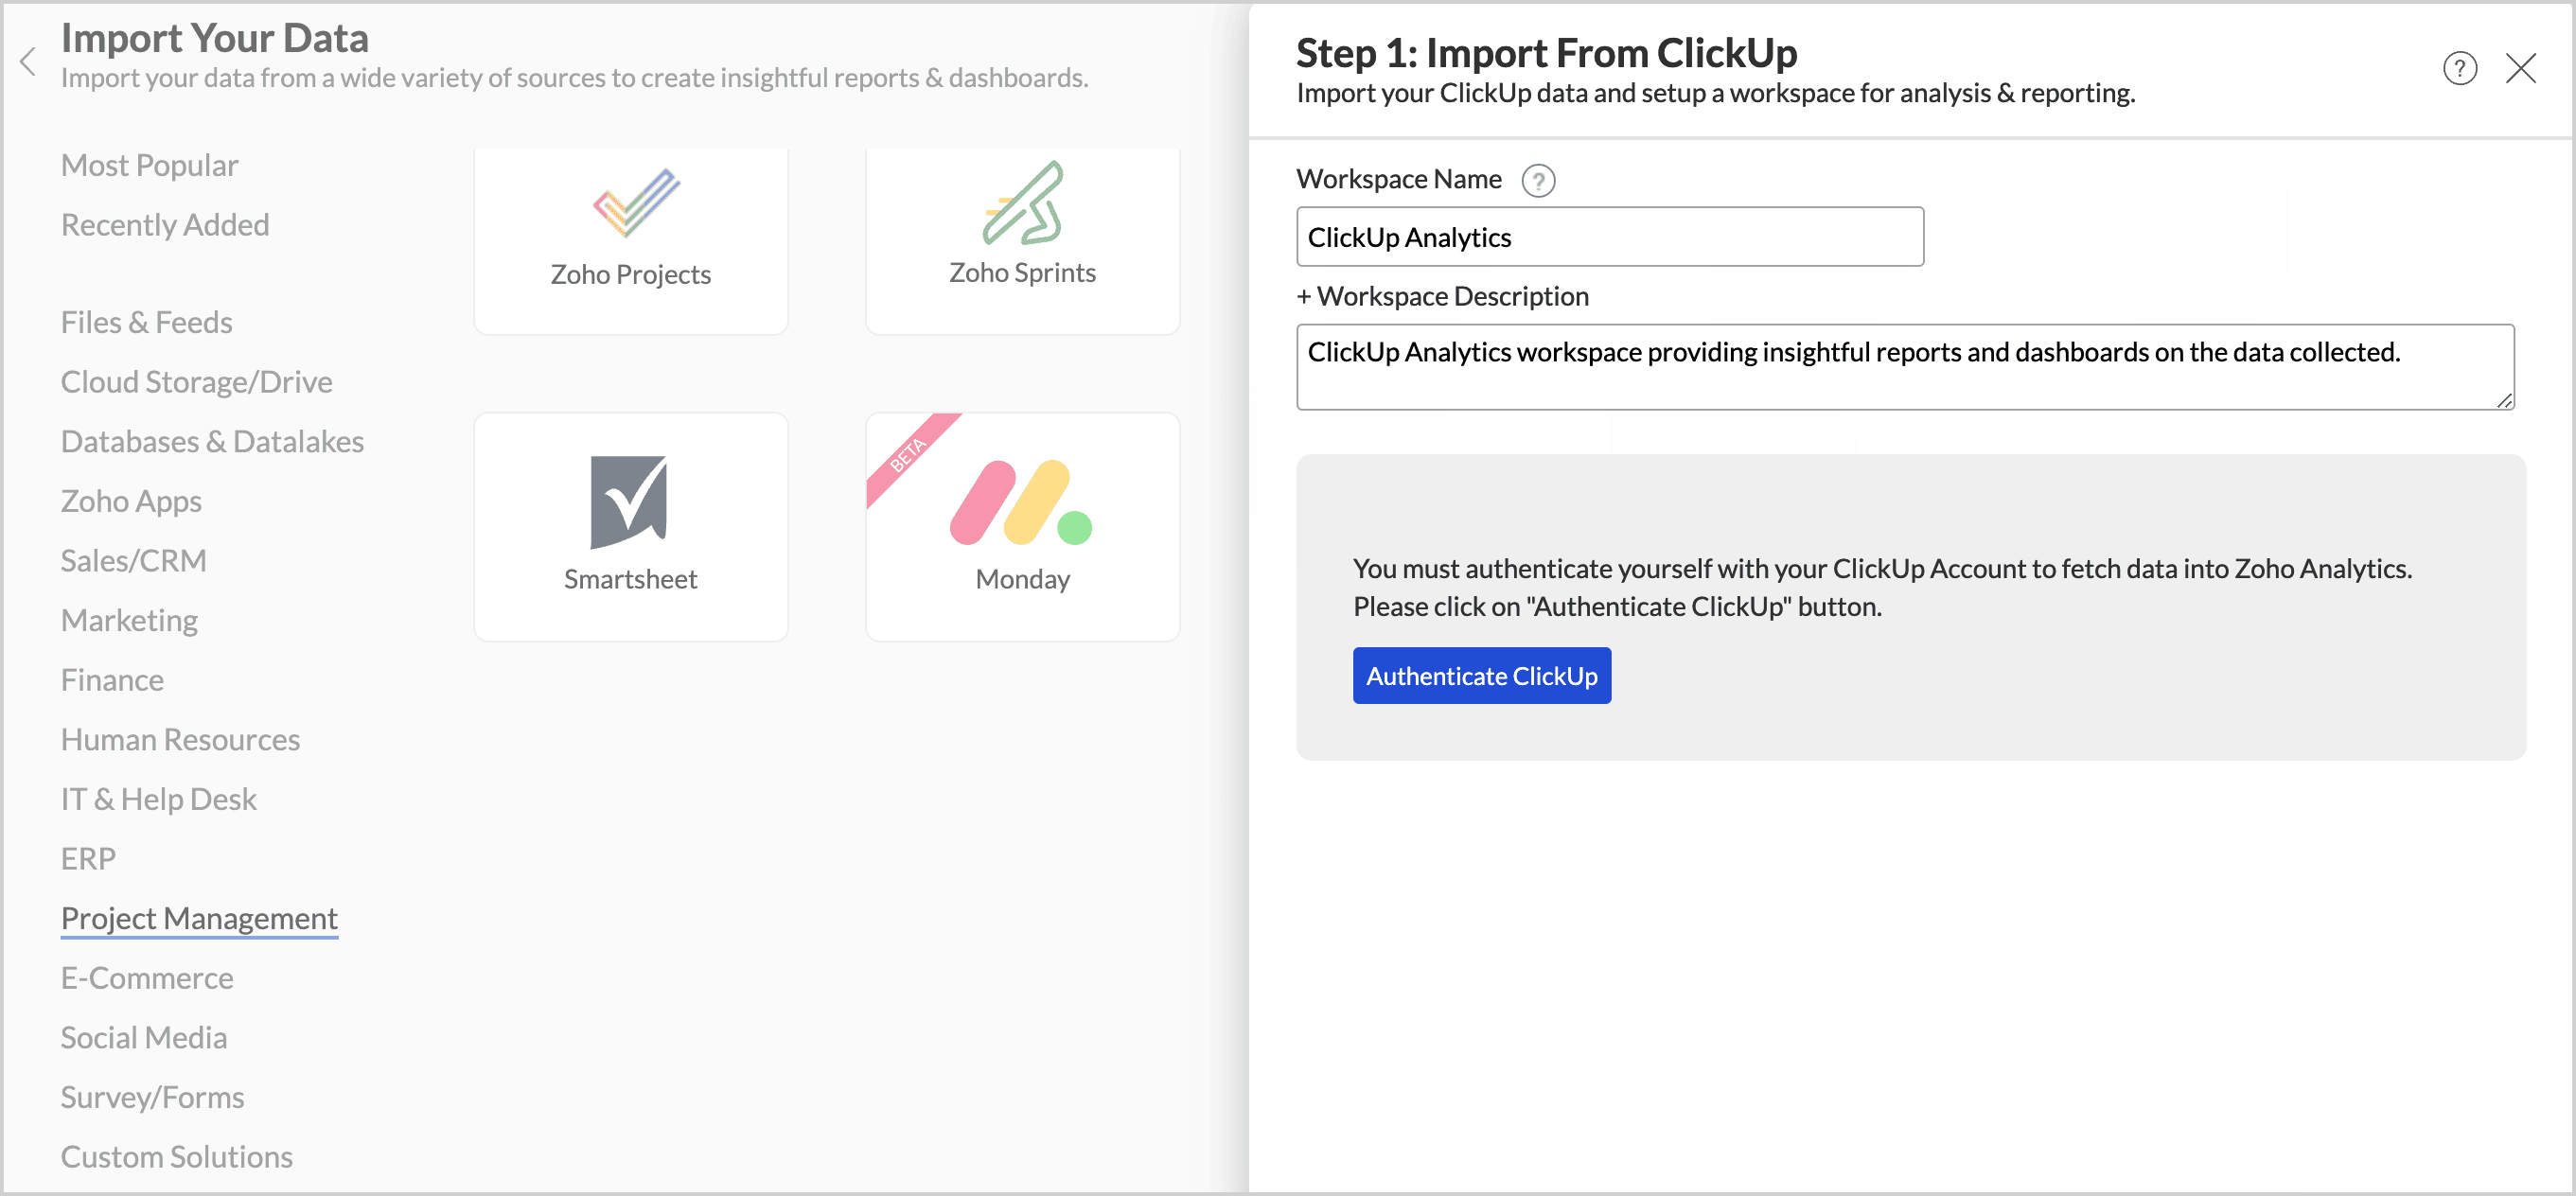This screenshot has width=2576, height=1196.
Task: Open the Zoho Sprints card label
Action: [1022, 272]
